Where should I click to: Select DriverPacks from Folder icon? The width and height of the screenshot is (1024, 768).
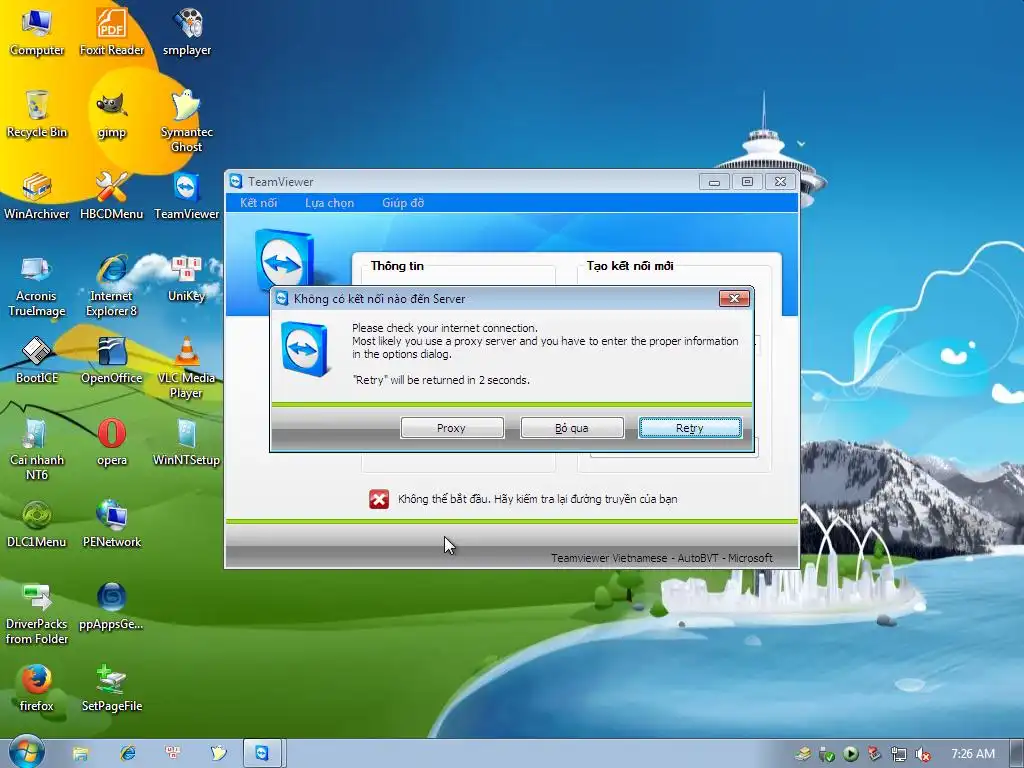[37, 614]
